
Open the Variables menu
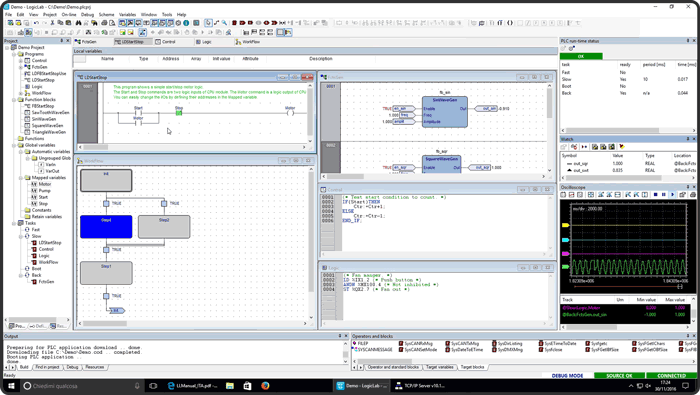coord(127,14)
